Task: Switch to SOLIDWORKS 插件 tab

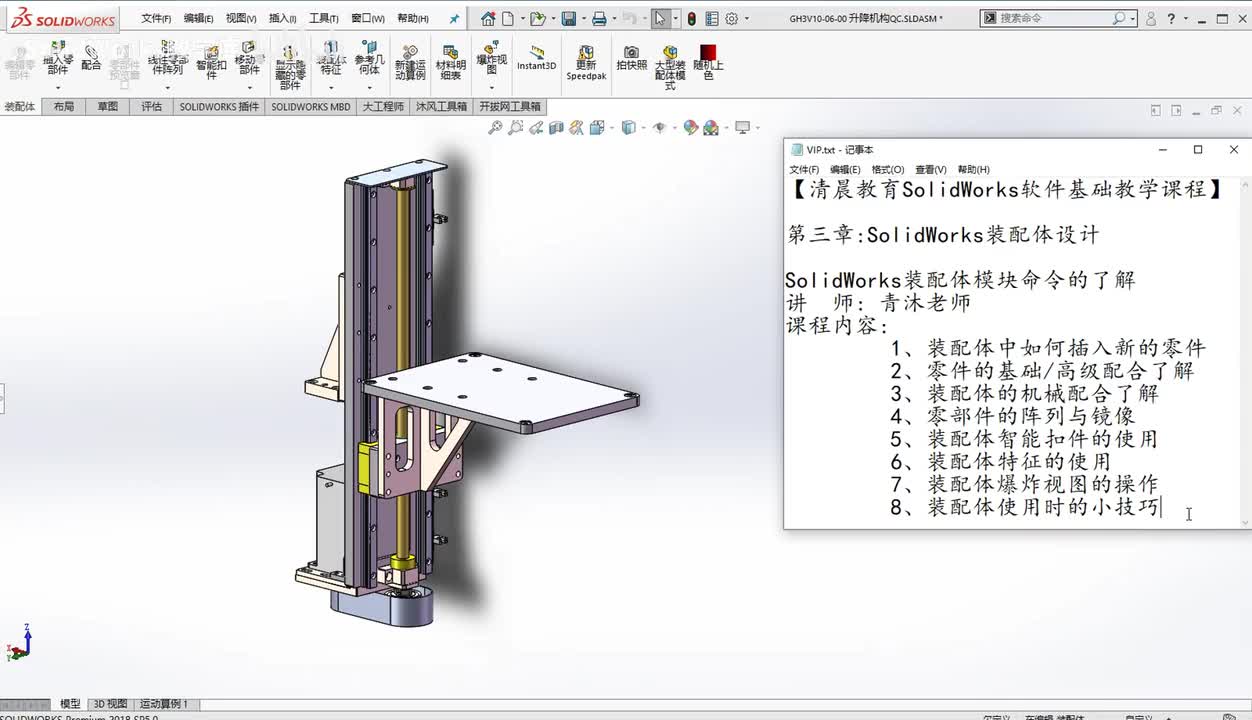Action: [x=219, y=106]
